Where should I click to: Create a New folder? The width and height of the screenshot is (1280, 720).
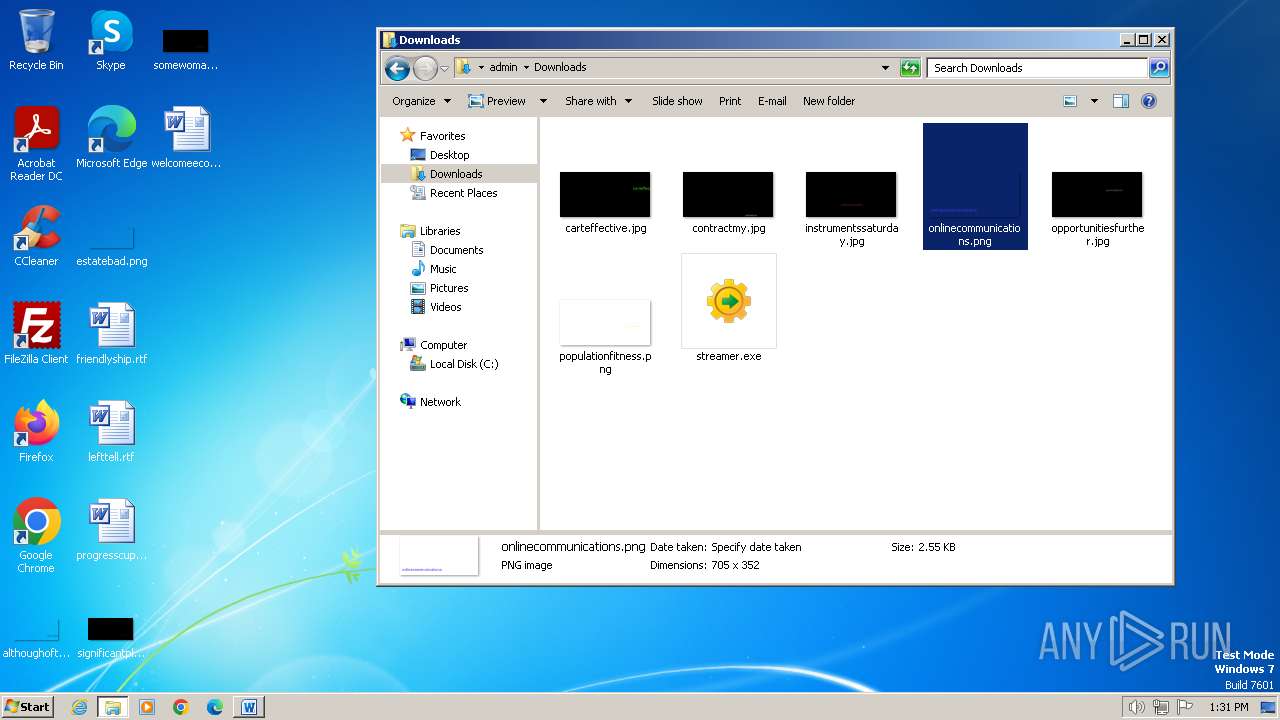829,101
